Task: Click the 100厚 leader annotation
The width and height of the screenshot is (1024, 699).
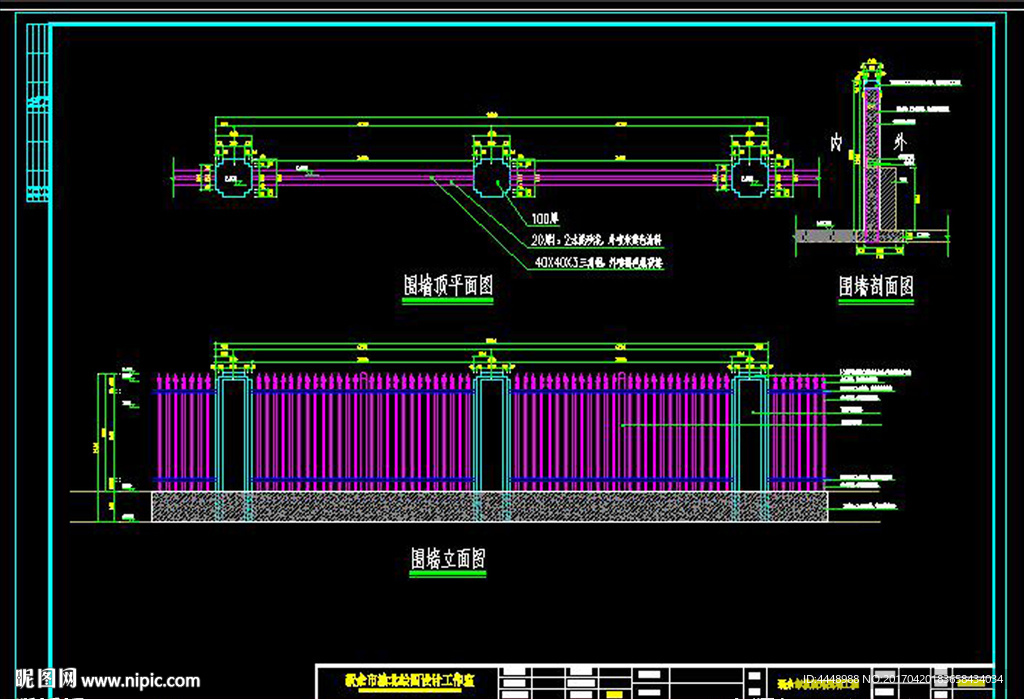Action: pyautogui.click(x=545, y=219)
